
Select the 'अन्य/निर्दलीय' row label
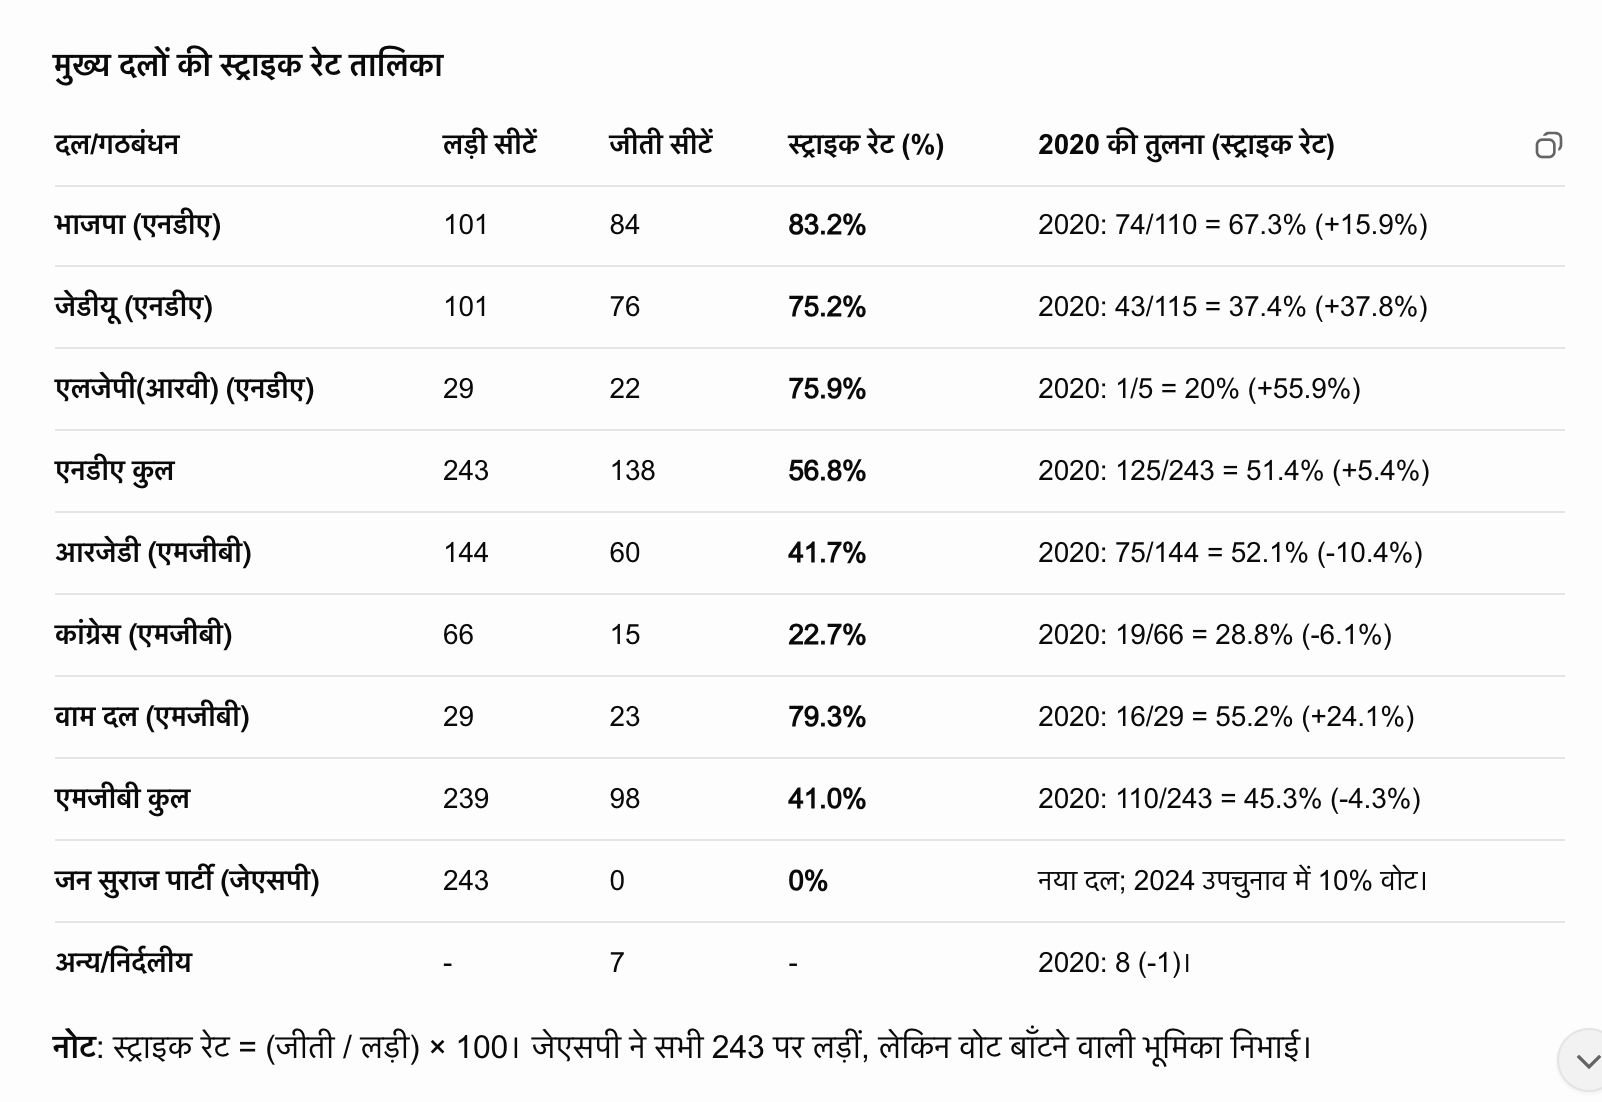click(x=123, y=962)
